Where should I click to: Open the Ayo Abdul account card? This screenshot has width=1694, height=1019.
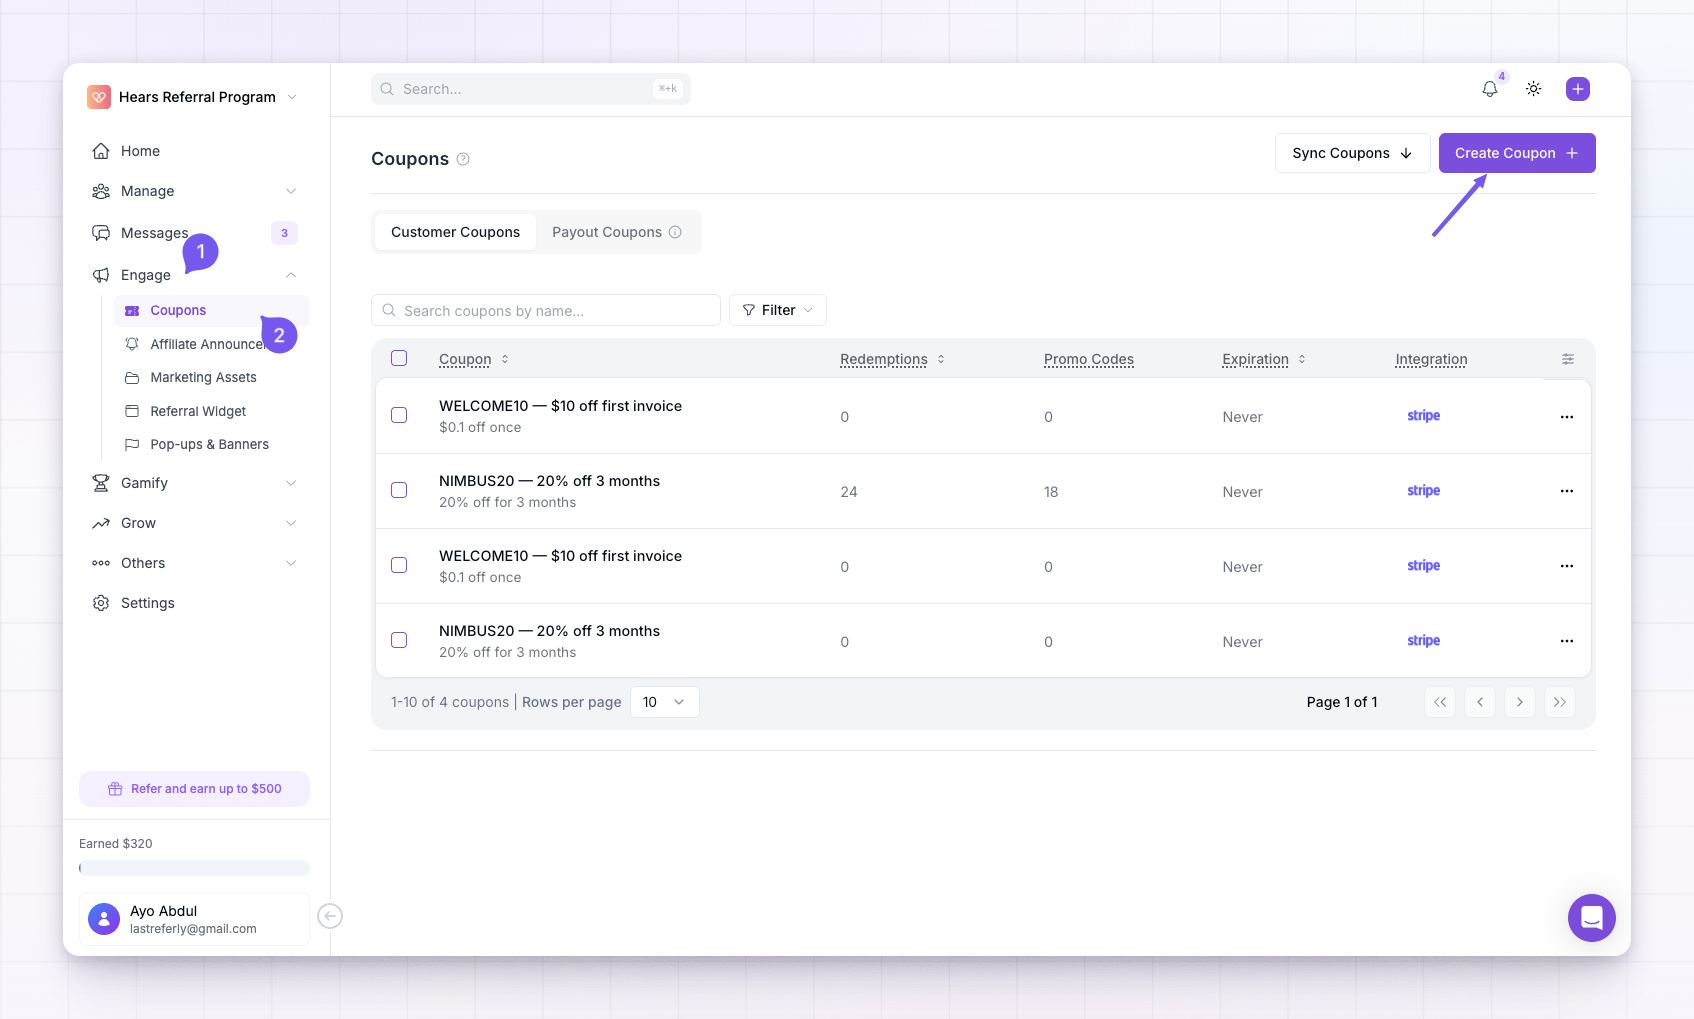pos(194,919)
